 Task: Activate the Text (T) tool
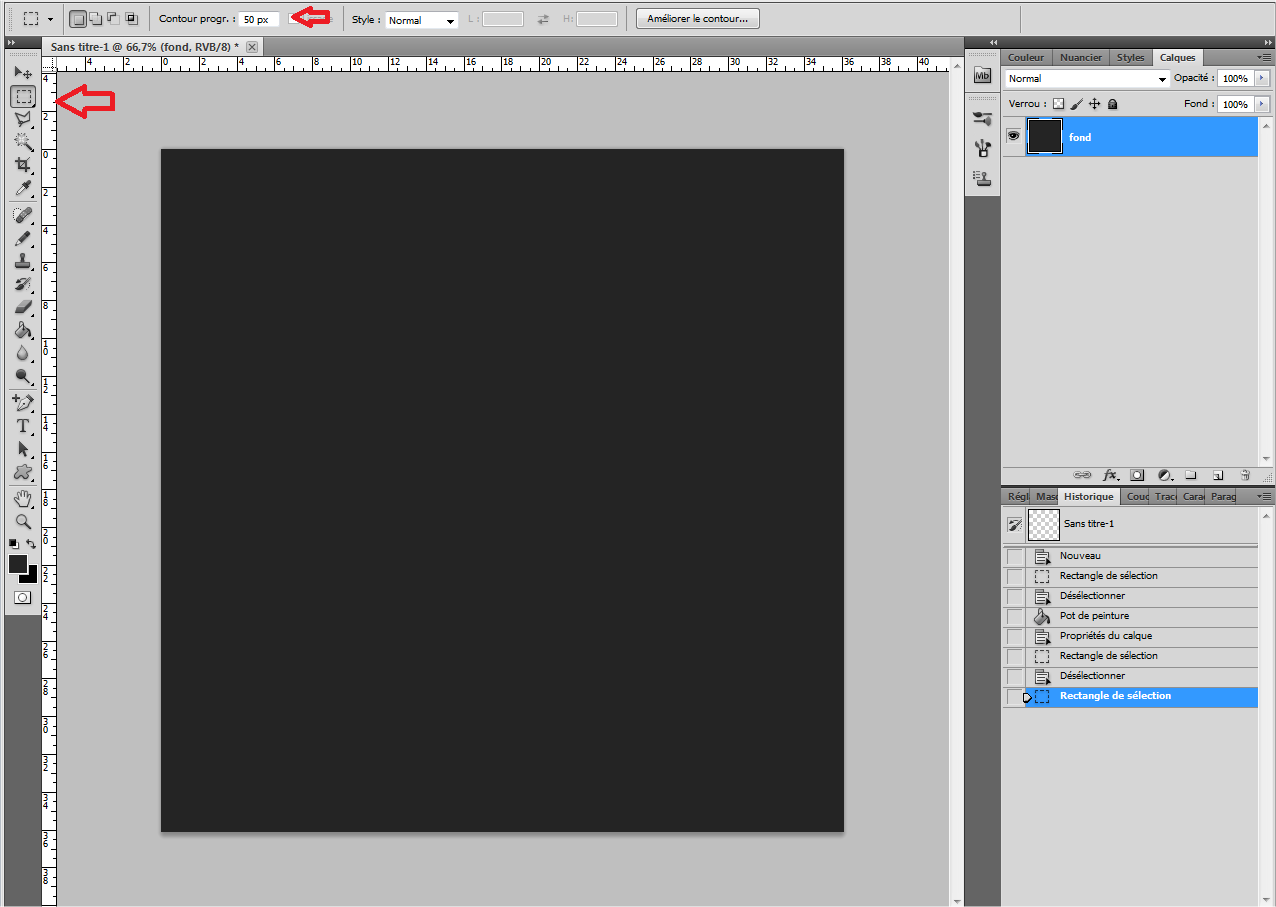(22, 426)
